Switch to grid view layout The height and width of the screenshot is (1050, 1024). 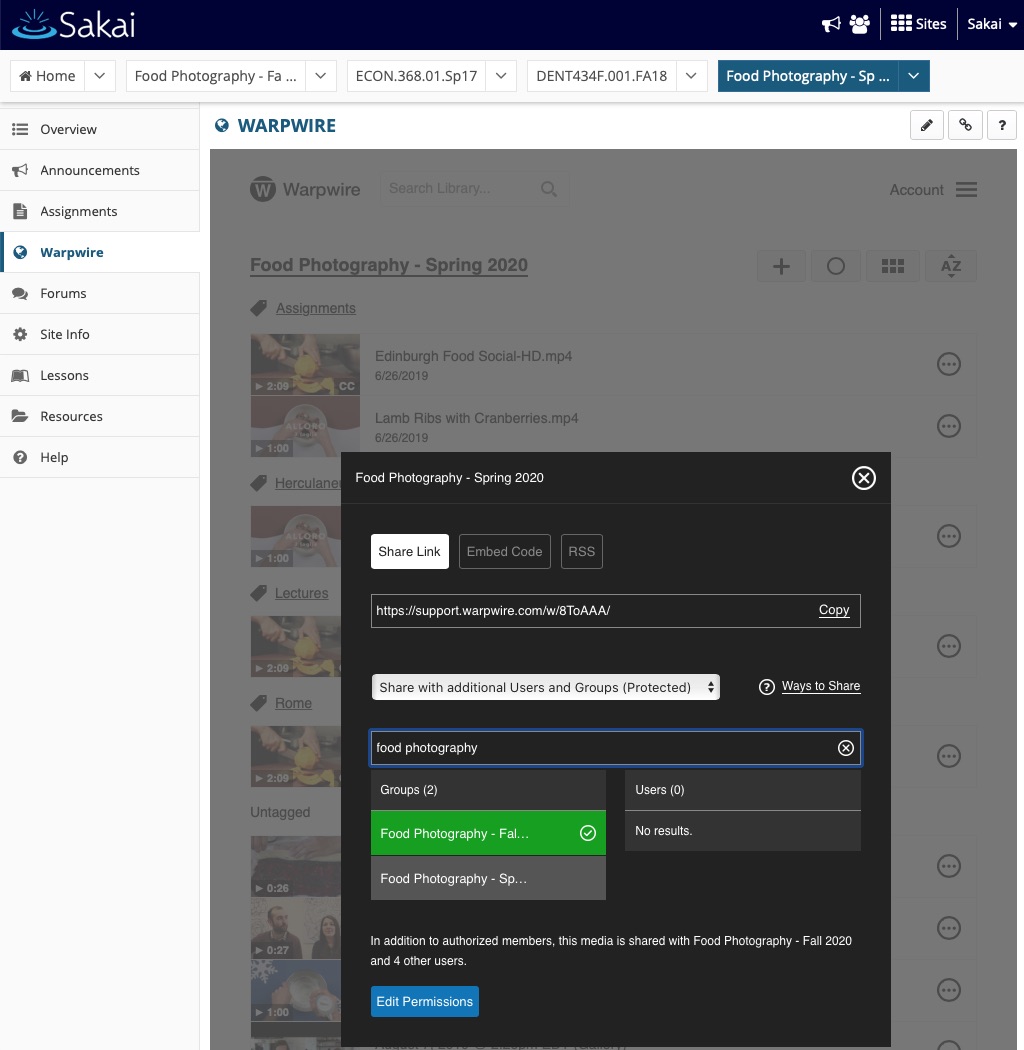coord(893,267)
